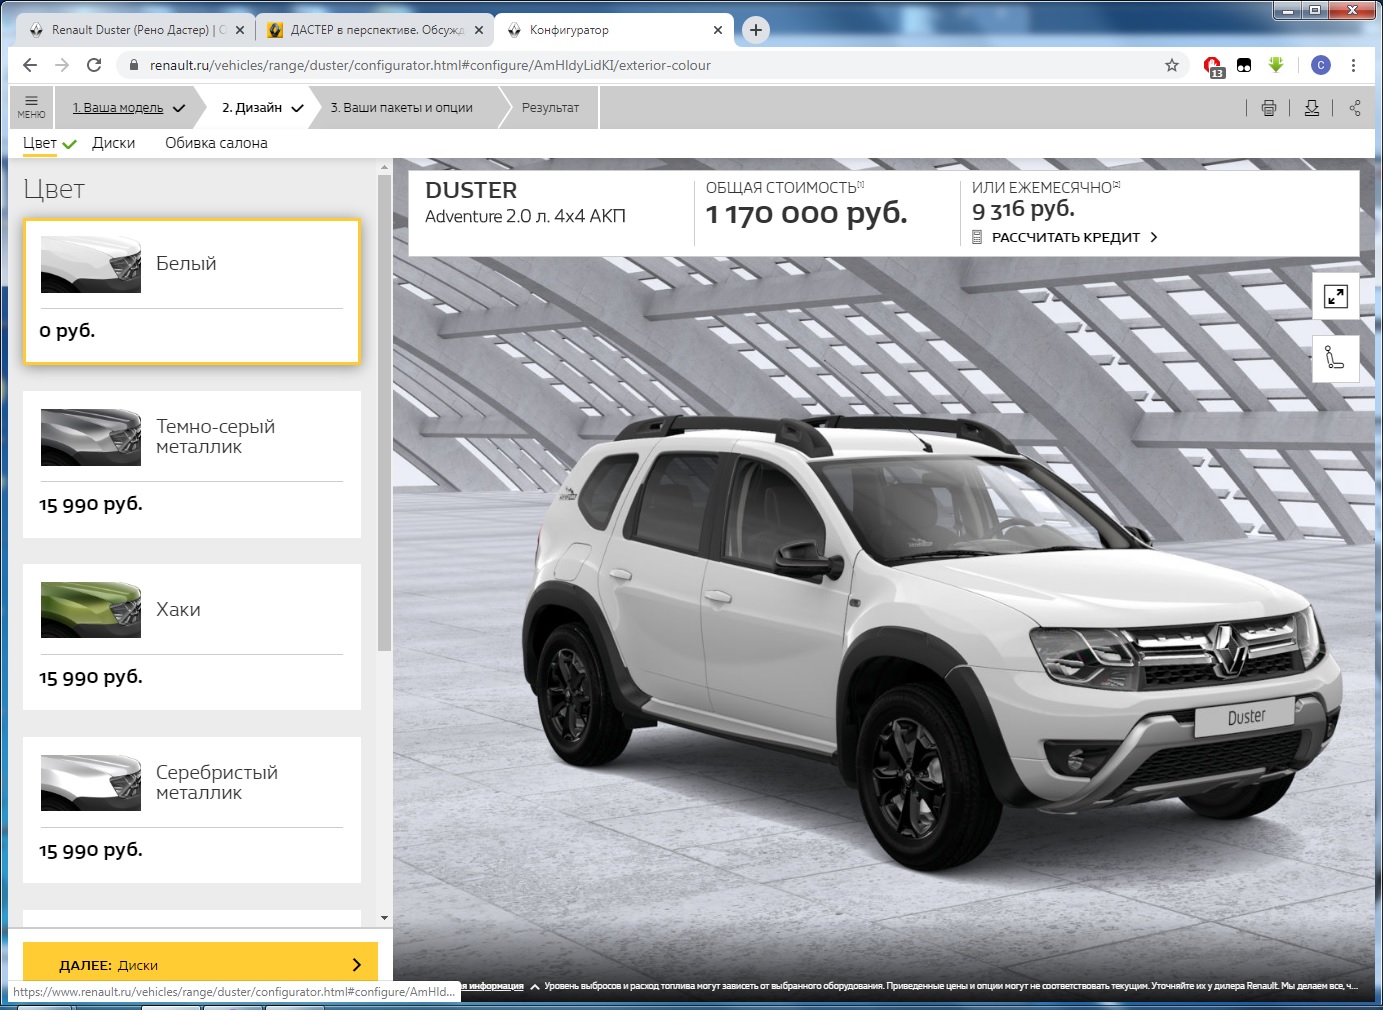Expand the 2. Дизайн step dropdown
The width and height of the screenshot is (1383, 1010).
coord(297,108)
